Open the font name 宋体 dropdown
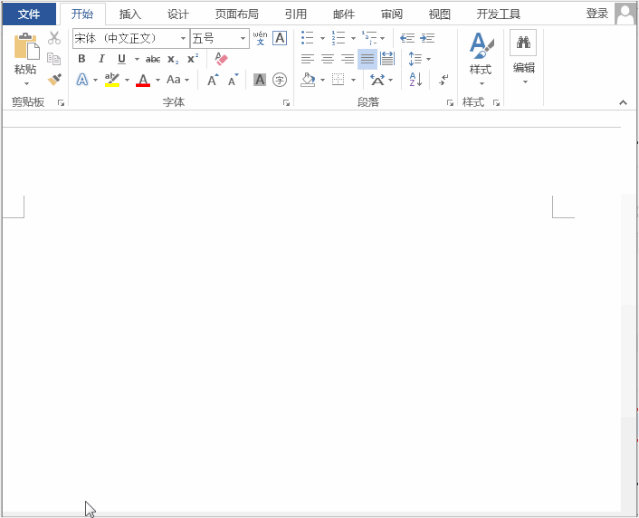This screenshot has height=518, width=639. tap(183, 38)
